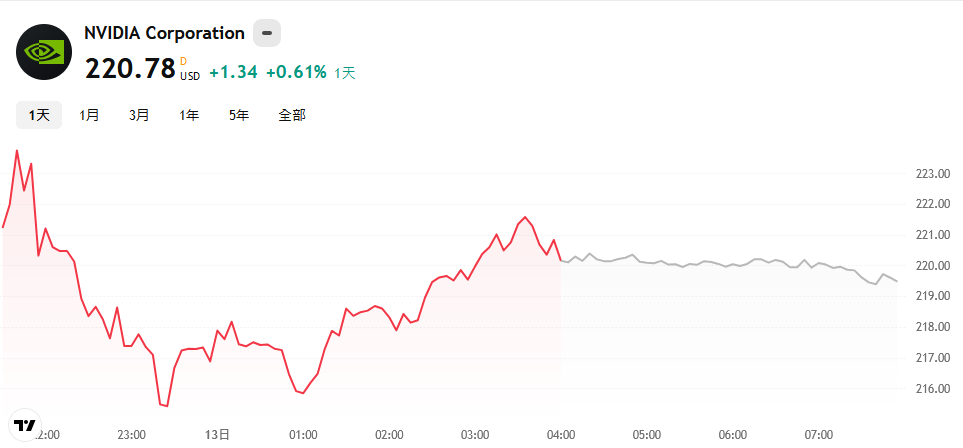This screenshot has height=448, width=963.
Task: Select the 1天 time range tab
Action: [39, 115]
